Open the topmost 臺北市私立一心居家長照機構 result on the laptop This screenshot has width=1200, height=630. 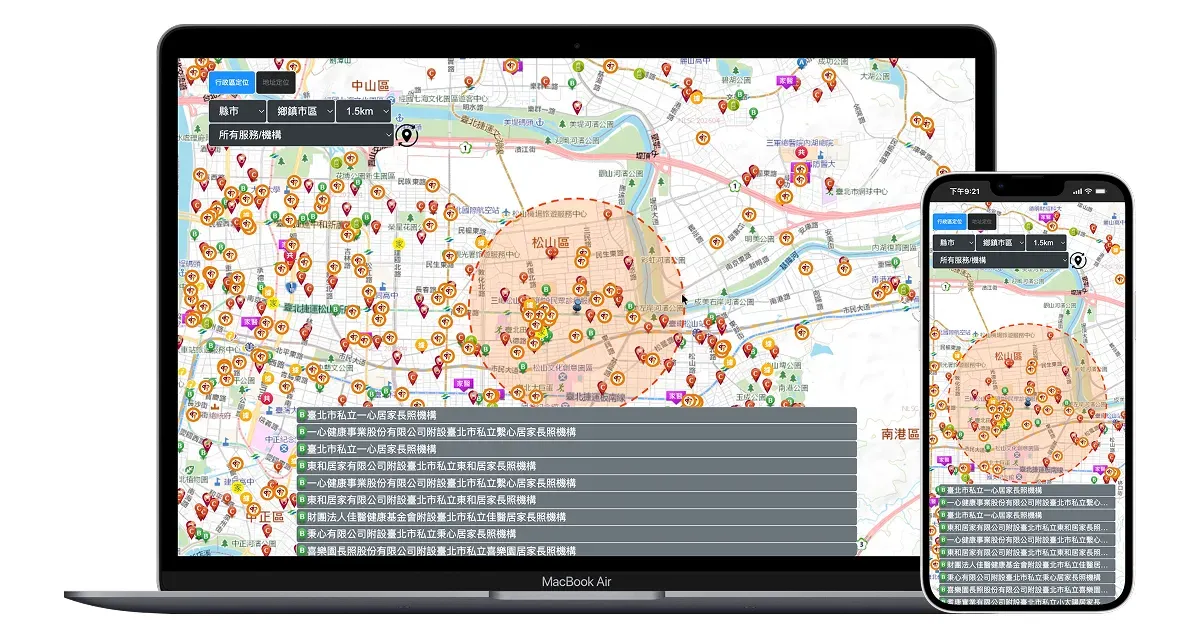pyautogui.click(x=576, y=415)
